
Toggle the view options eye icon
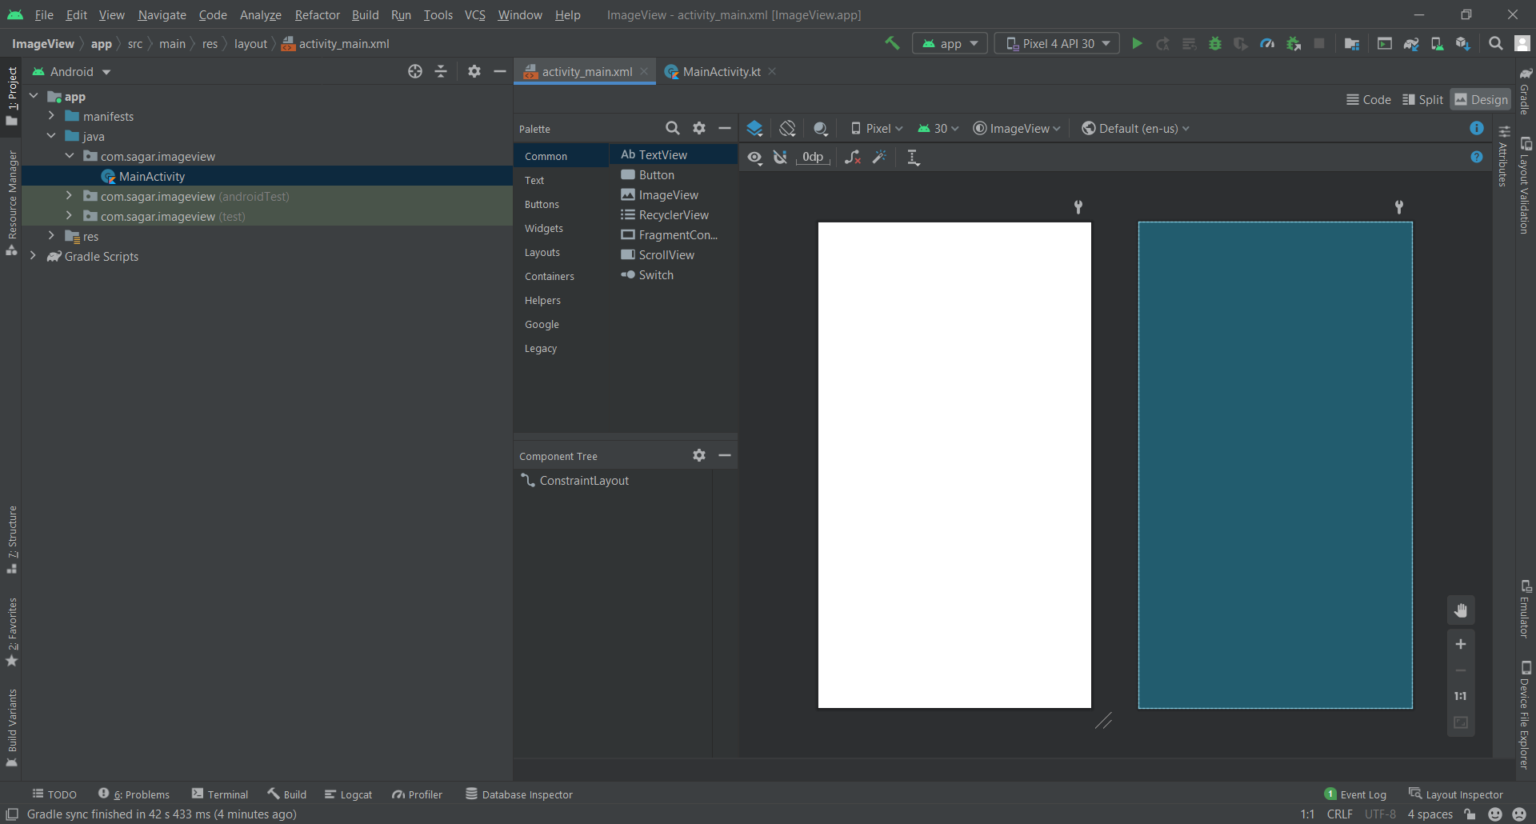coord(755,157)
